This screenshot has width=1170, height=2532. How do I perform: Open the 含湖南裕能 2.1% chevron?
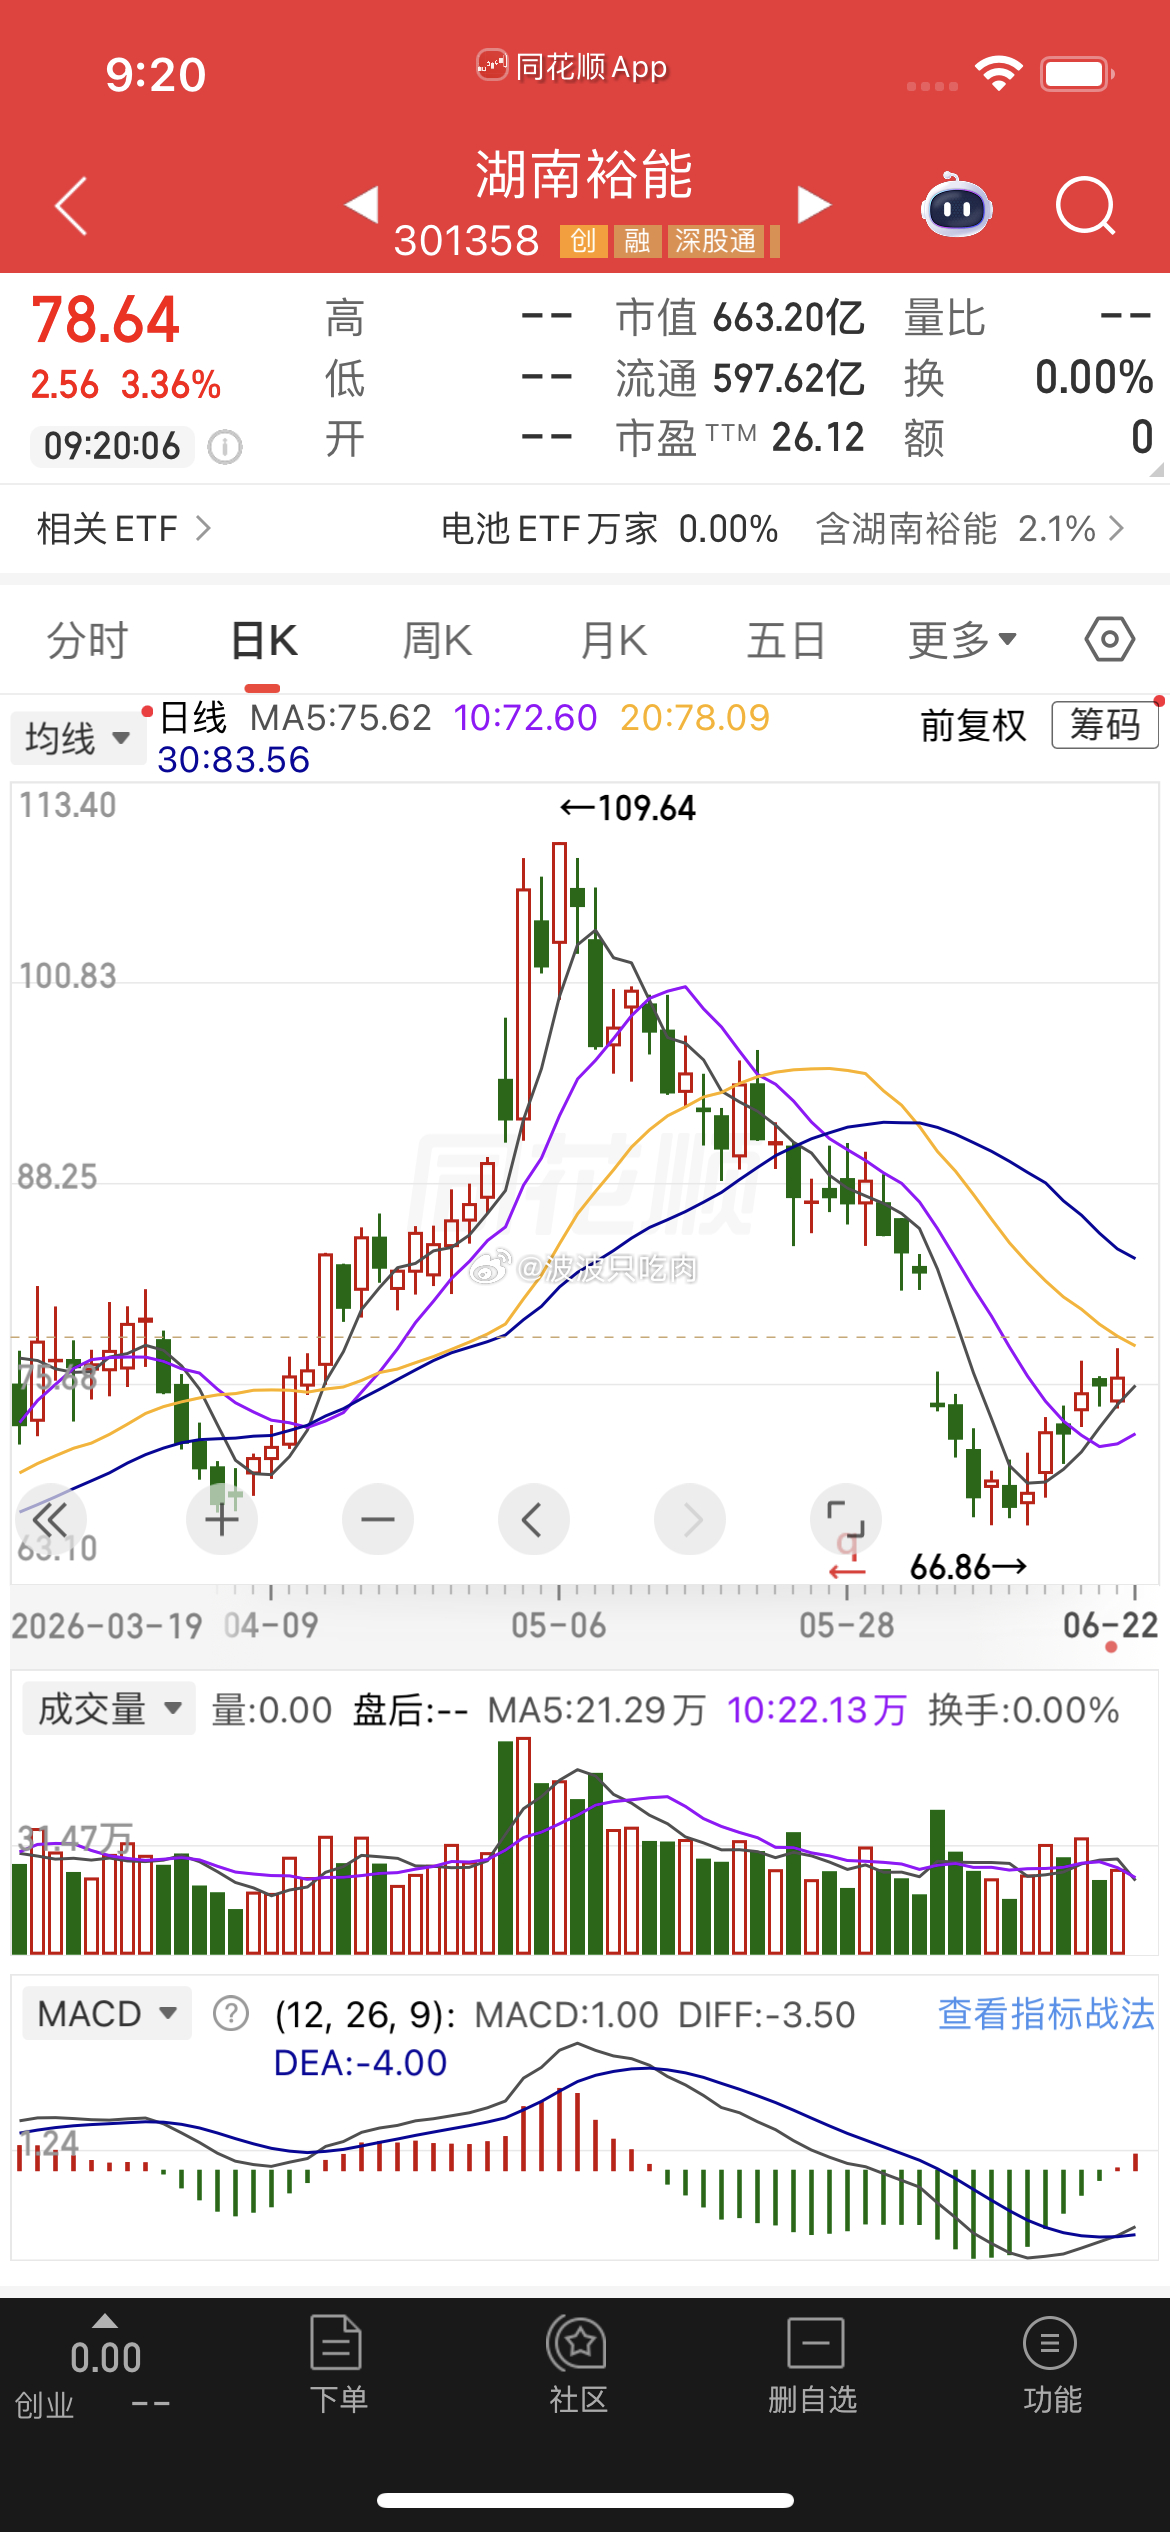pyautogui.click(x=970, y=529)
